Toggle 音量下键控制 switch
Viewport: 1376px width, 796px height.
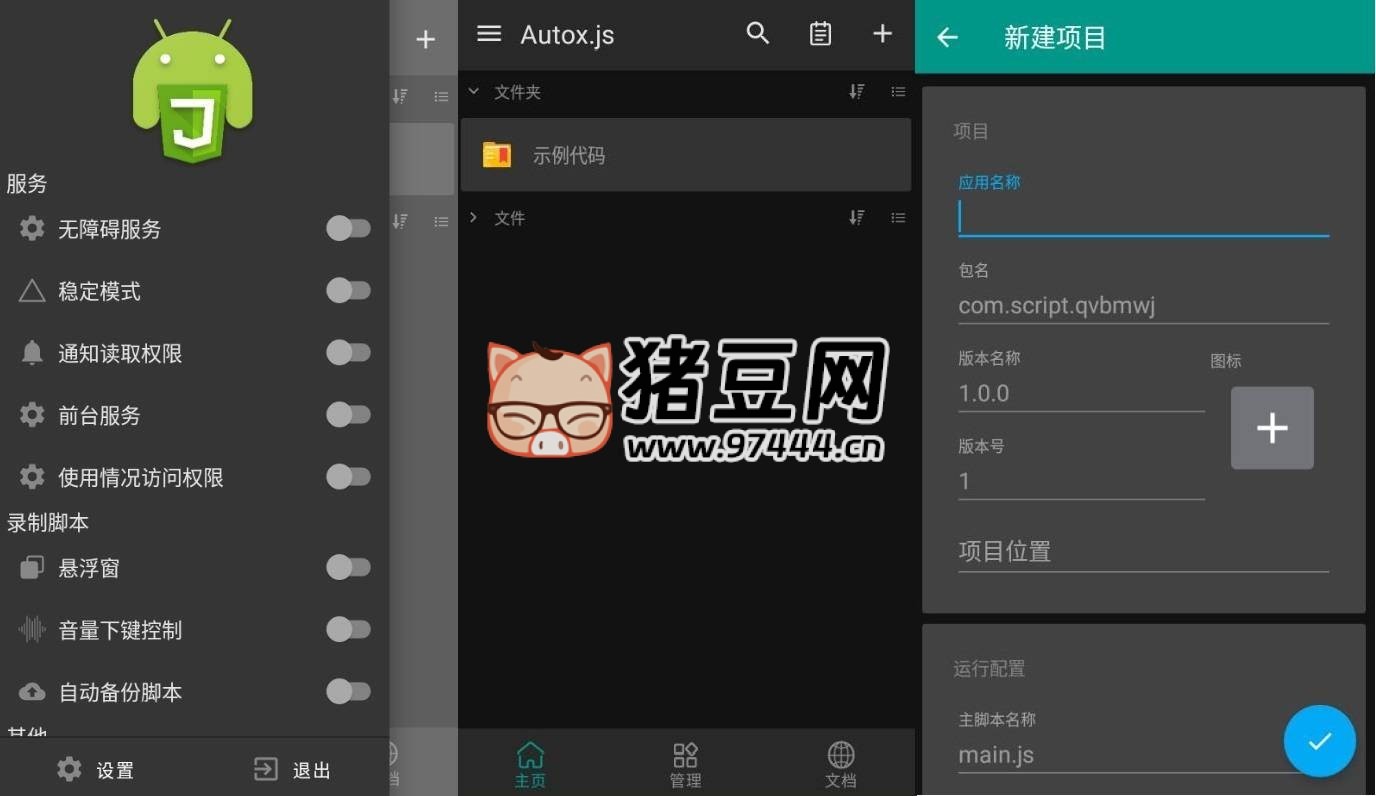pyautogui.click(x=348, y=630)
